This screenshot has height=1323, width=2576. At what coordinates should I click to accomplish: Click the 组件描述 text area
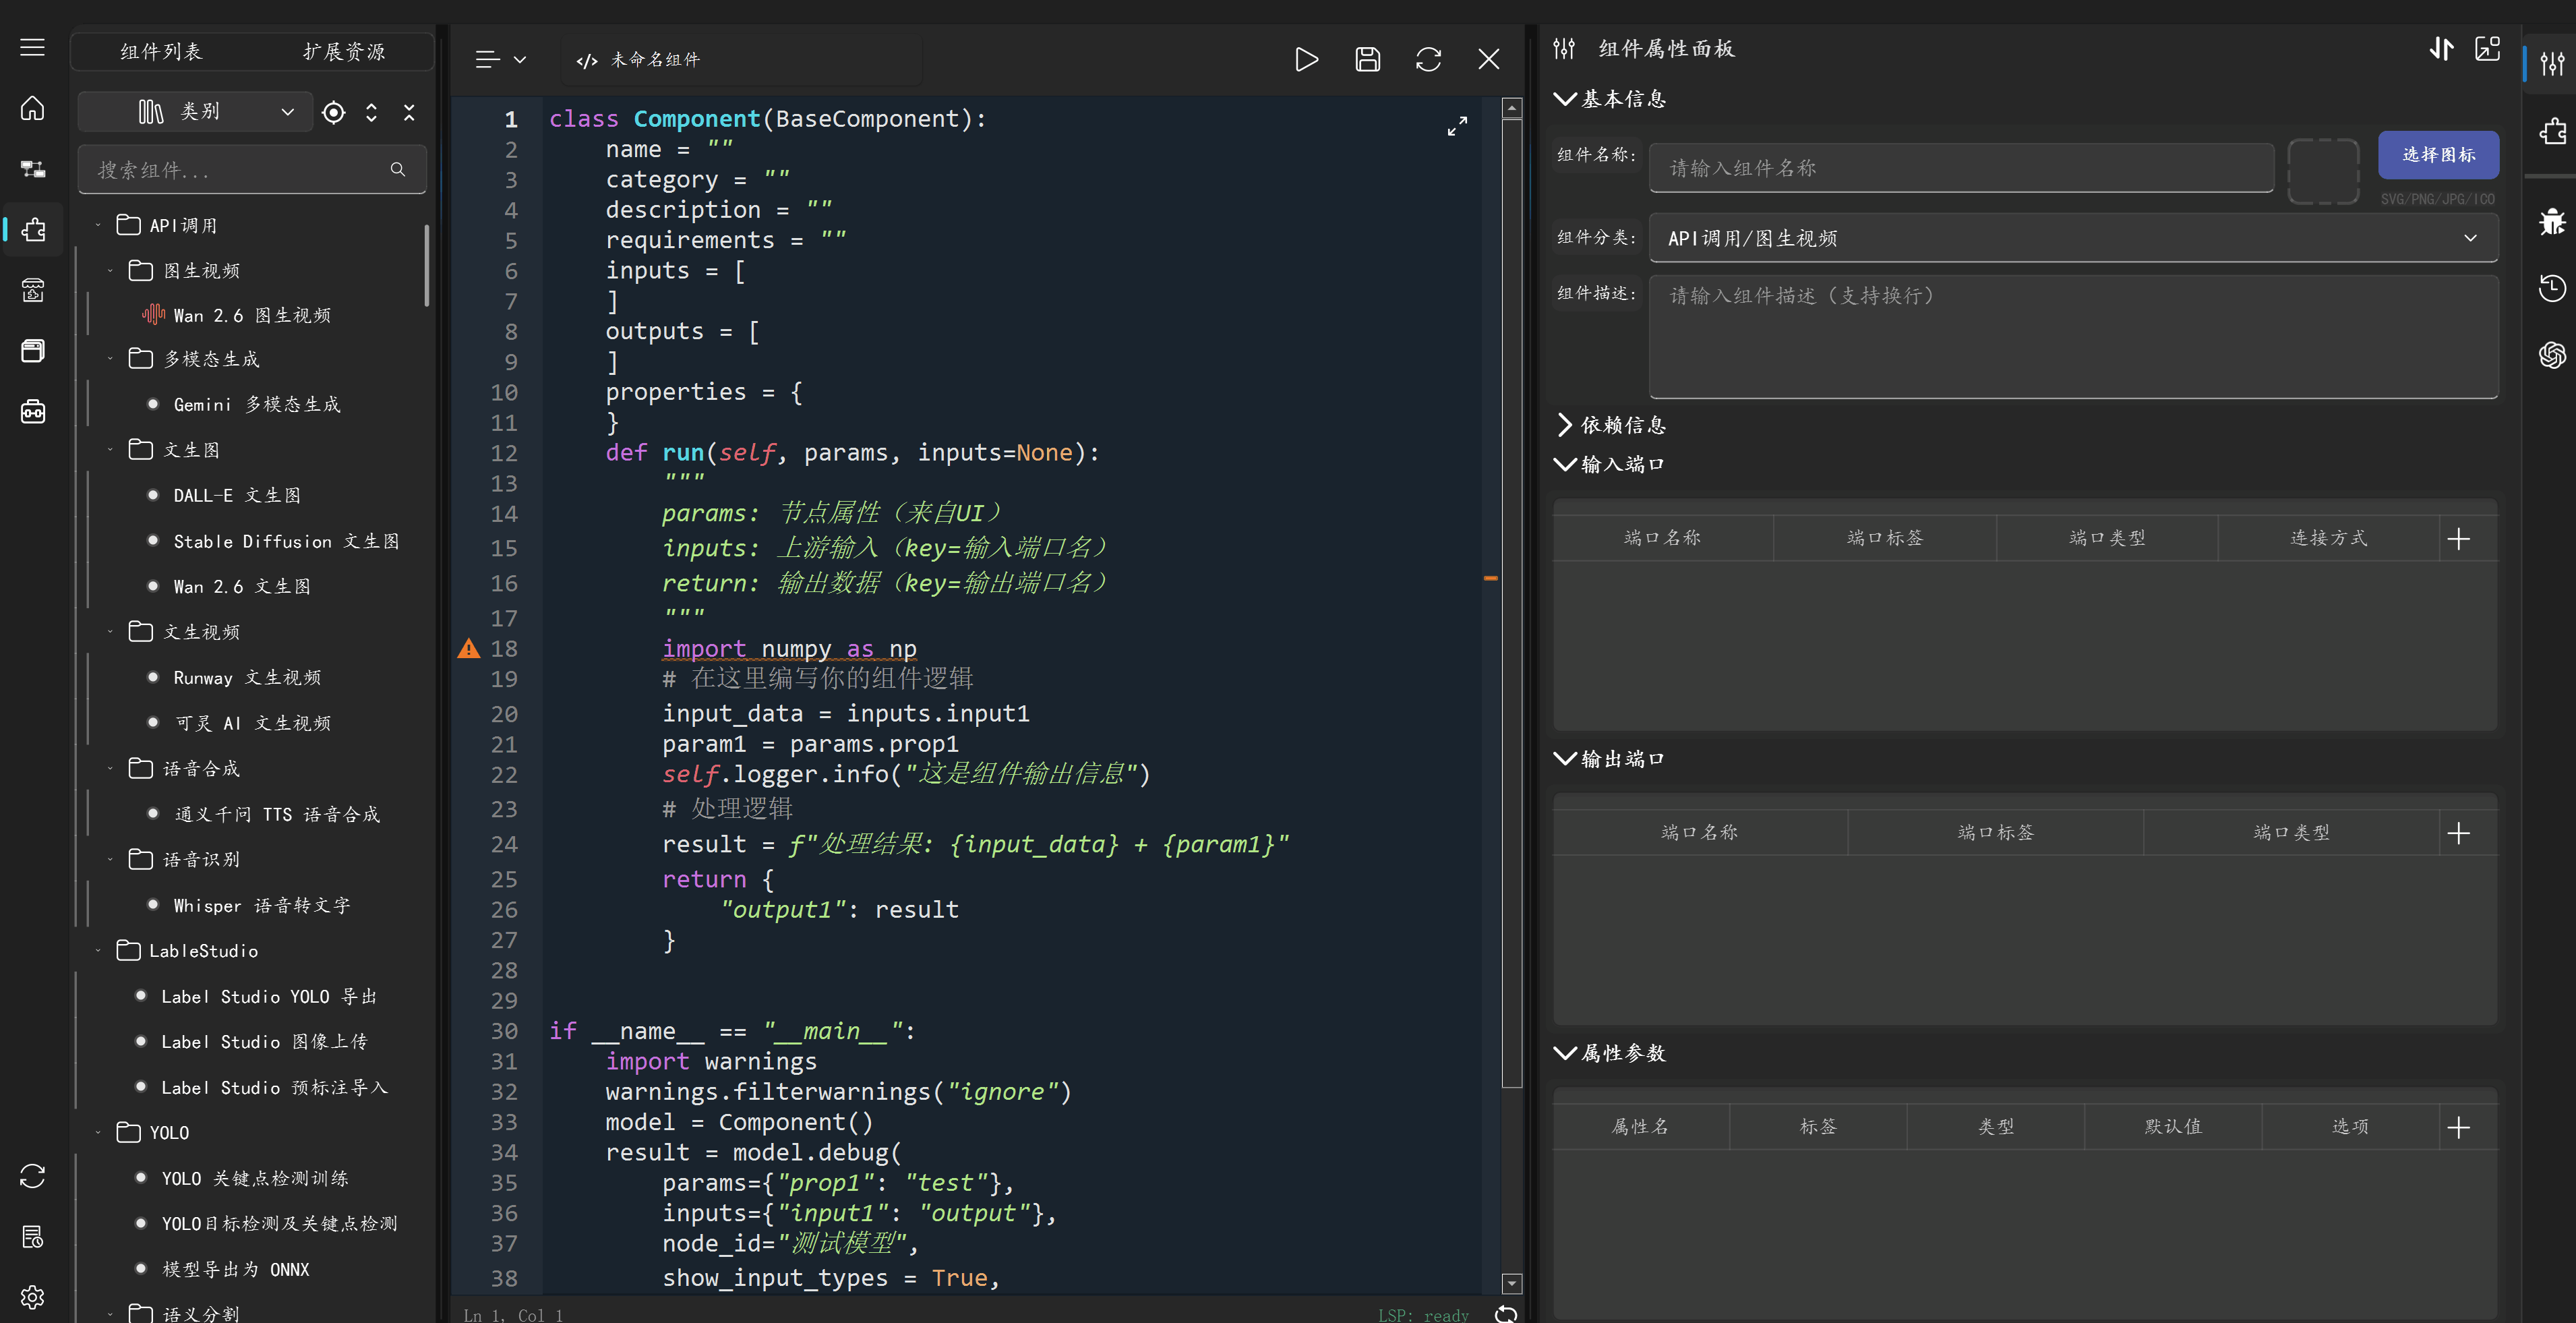click(x=2073, y=337)
